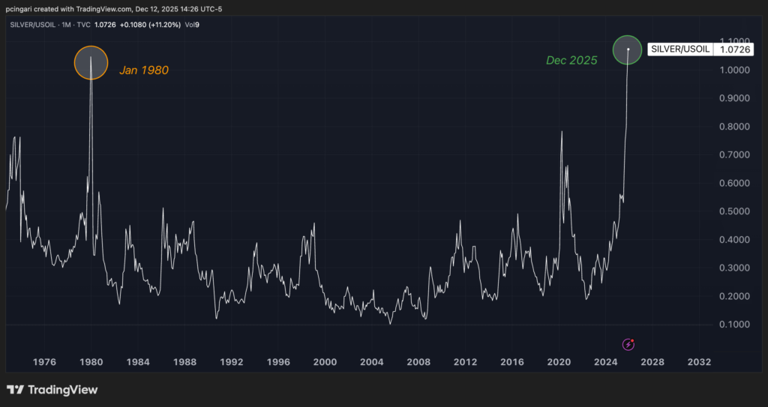Click the 1996 time axis label
The image size is (768, 407).
278,362
